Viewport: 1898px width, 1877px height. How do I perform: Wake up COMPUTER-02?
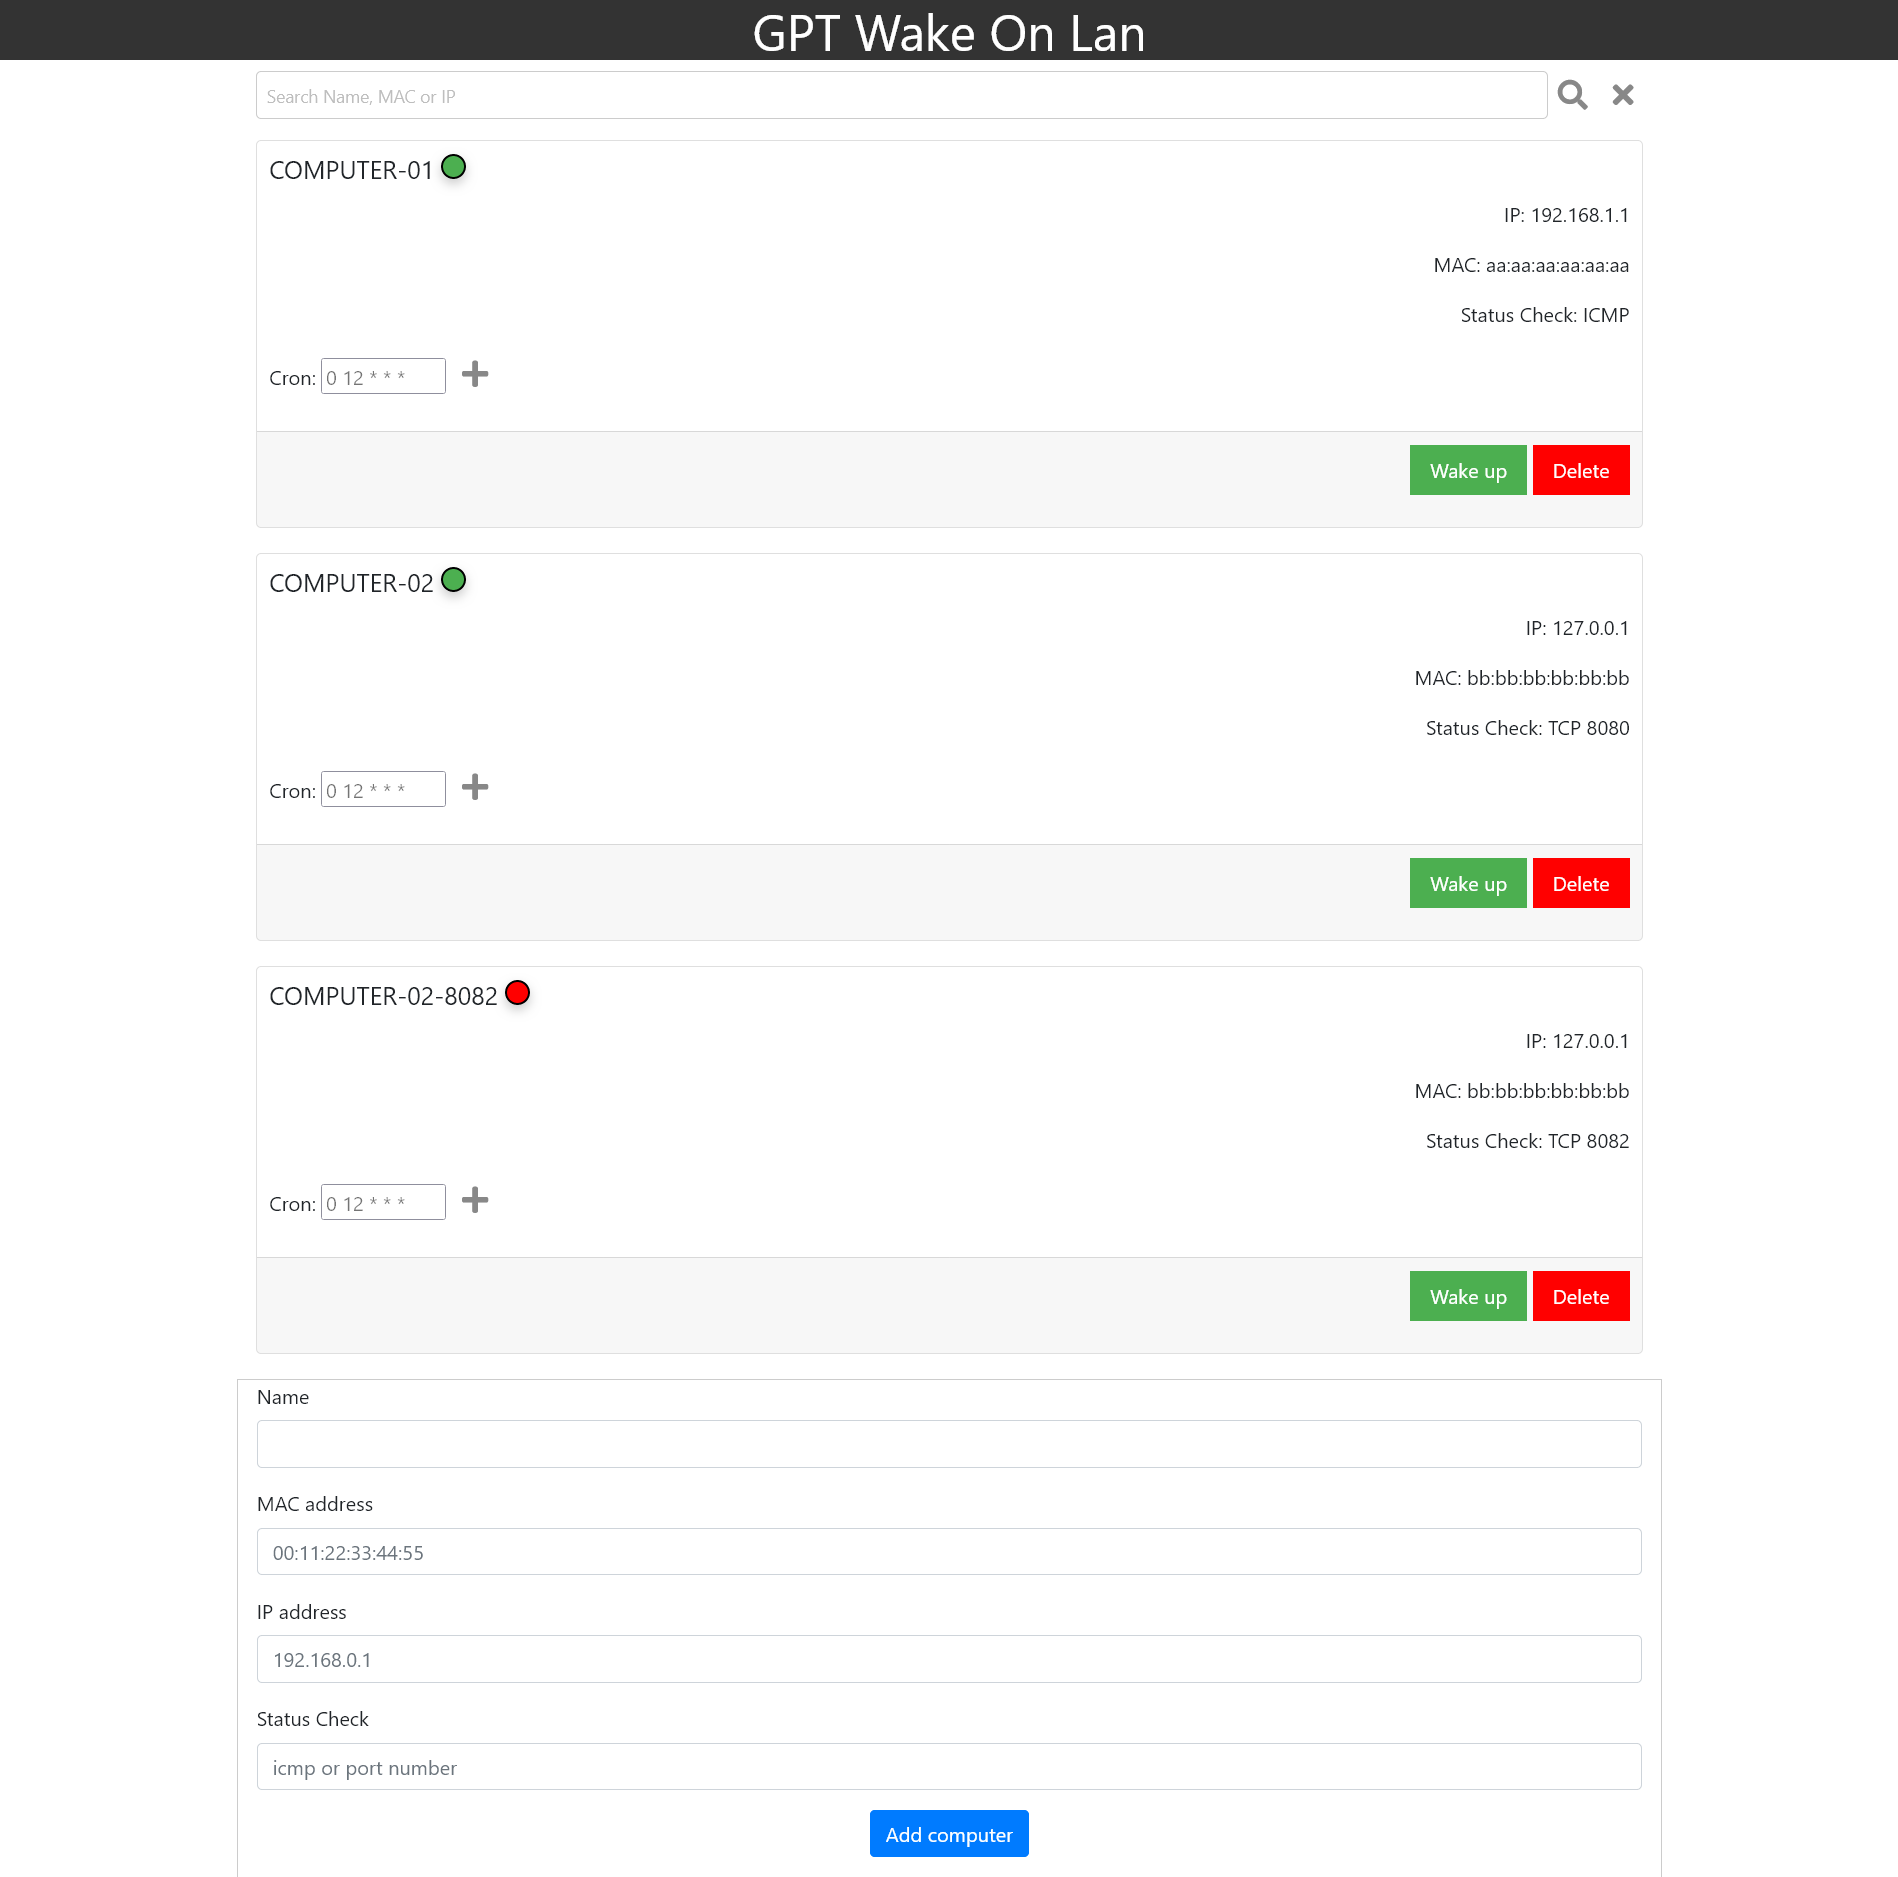(x=1468, y=884)
